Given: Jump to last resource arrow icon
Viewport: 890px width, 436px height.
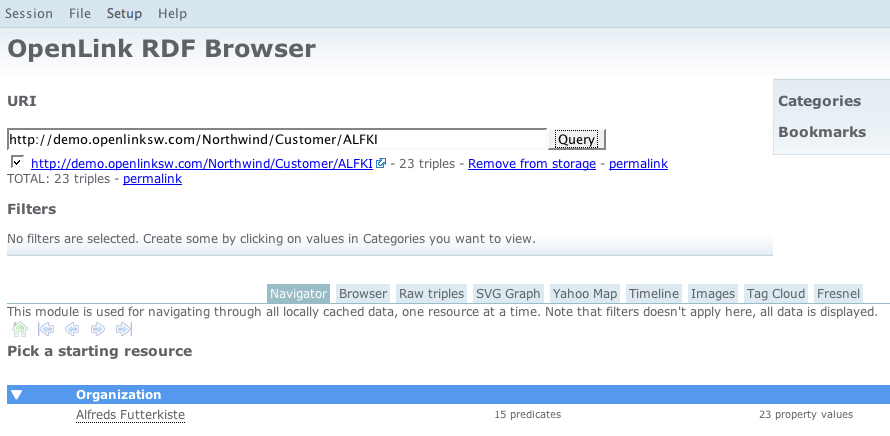Looking at the screenshot, I should (x=124, y=329).
